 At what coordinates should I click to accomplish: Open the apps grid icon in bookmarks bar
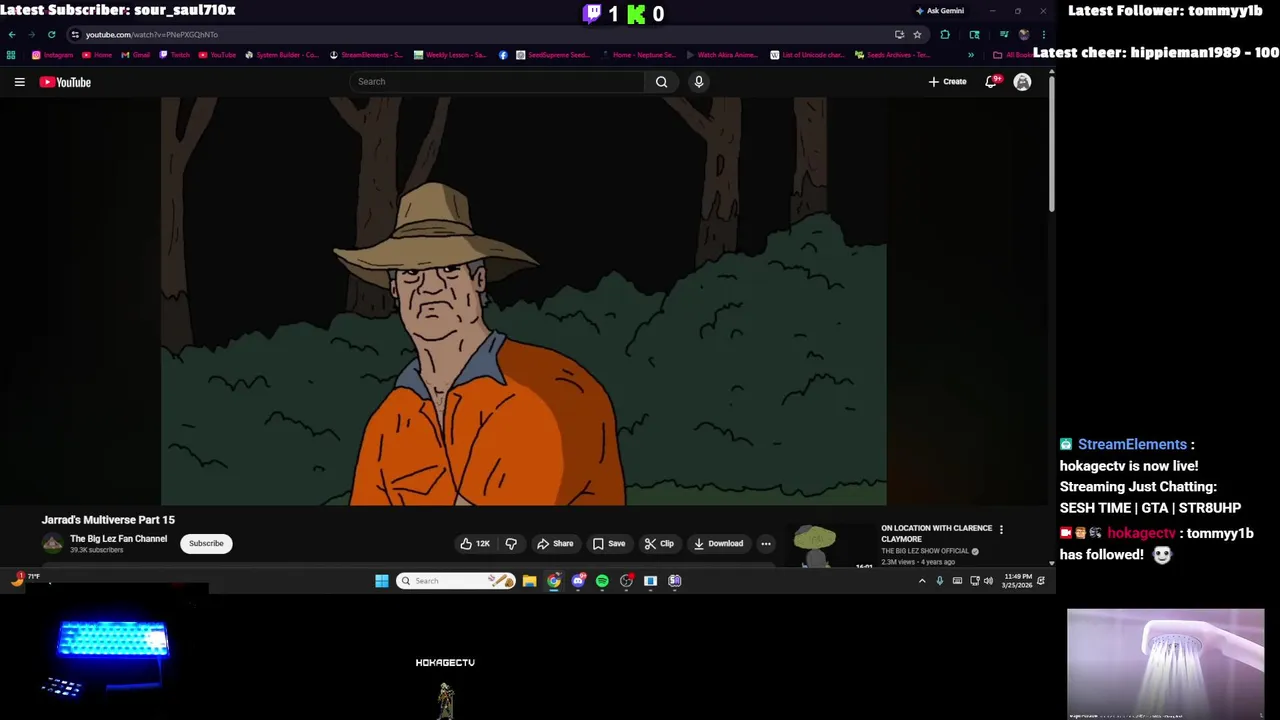[x=11, y=55]
